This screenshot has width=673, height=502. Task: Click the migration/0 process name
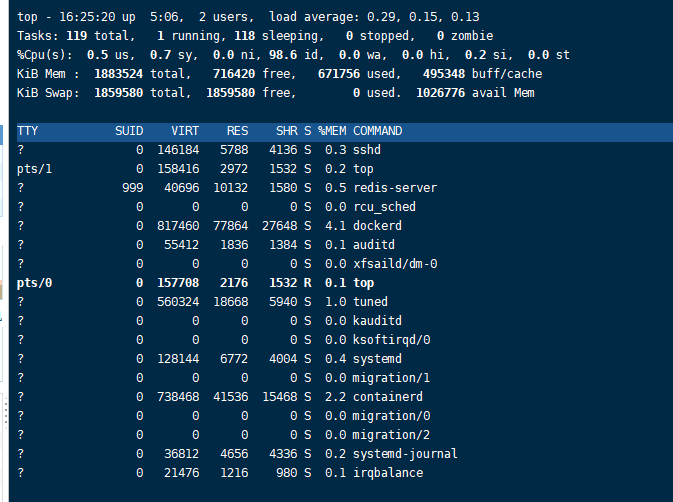(x=391, y=416)
